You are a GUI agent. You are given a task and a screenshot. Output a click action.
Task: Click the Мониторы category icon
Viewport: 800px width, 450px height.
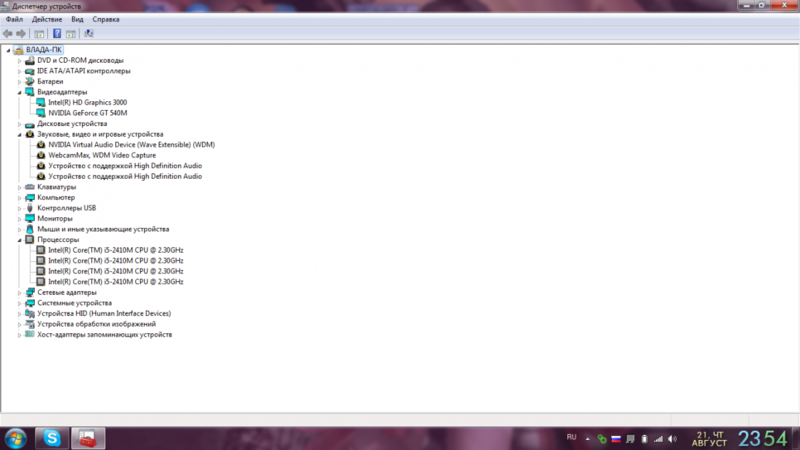pyautogui.click(x=30, y=219)
